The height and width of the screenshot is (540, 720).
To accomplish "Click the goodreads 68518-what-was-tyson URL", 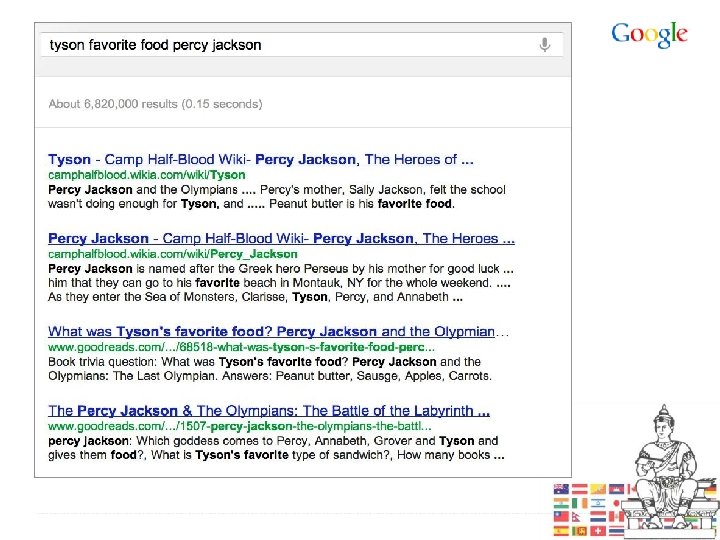I will (241, 347).
